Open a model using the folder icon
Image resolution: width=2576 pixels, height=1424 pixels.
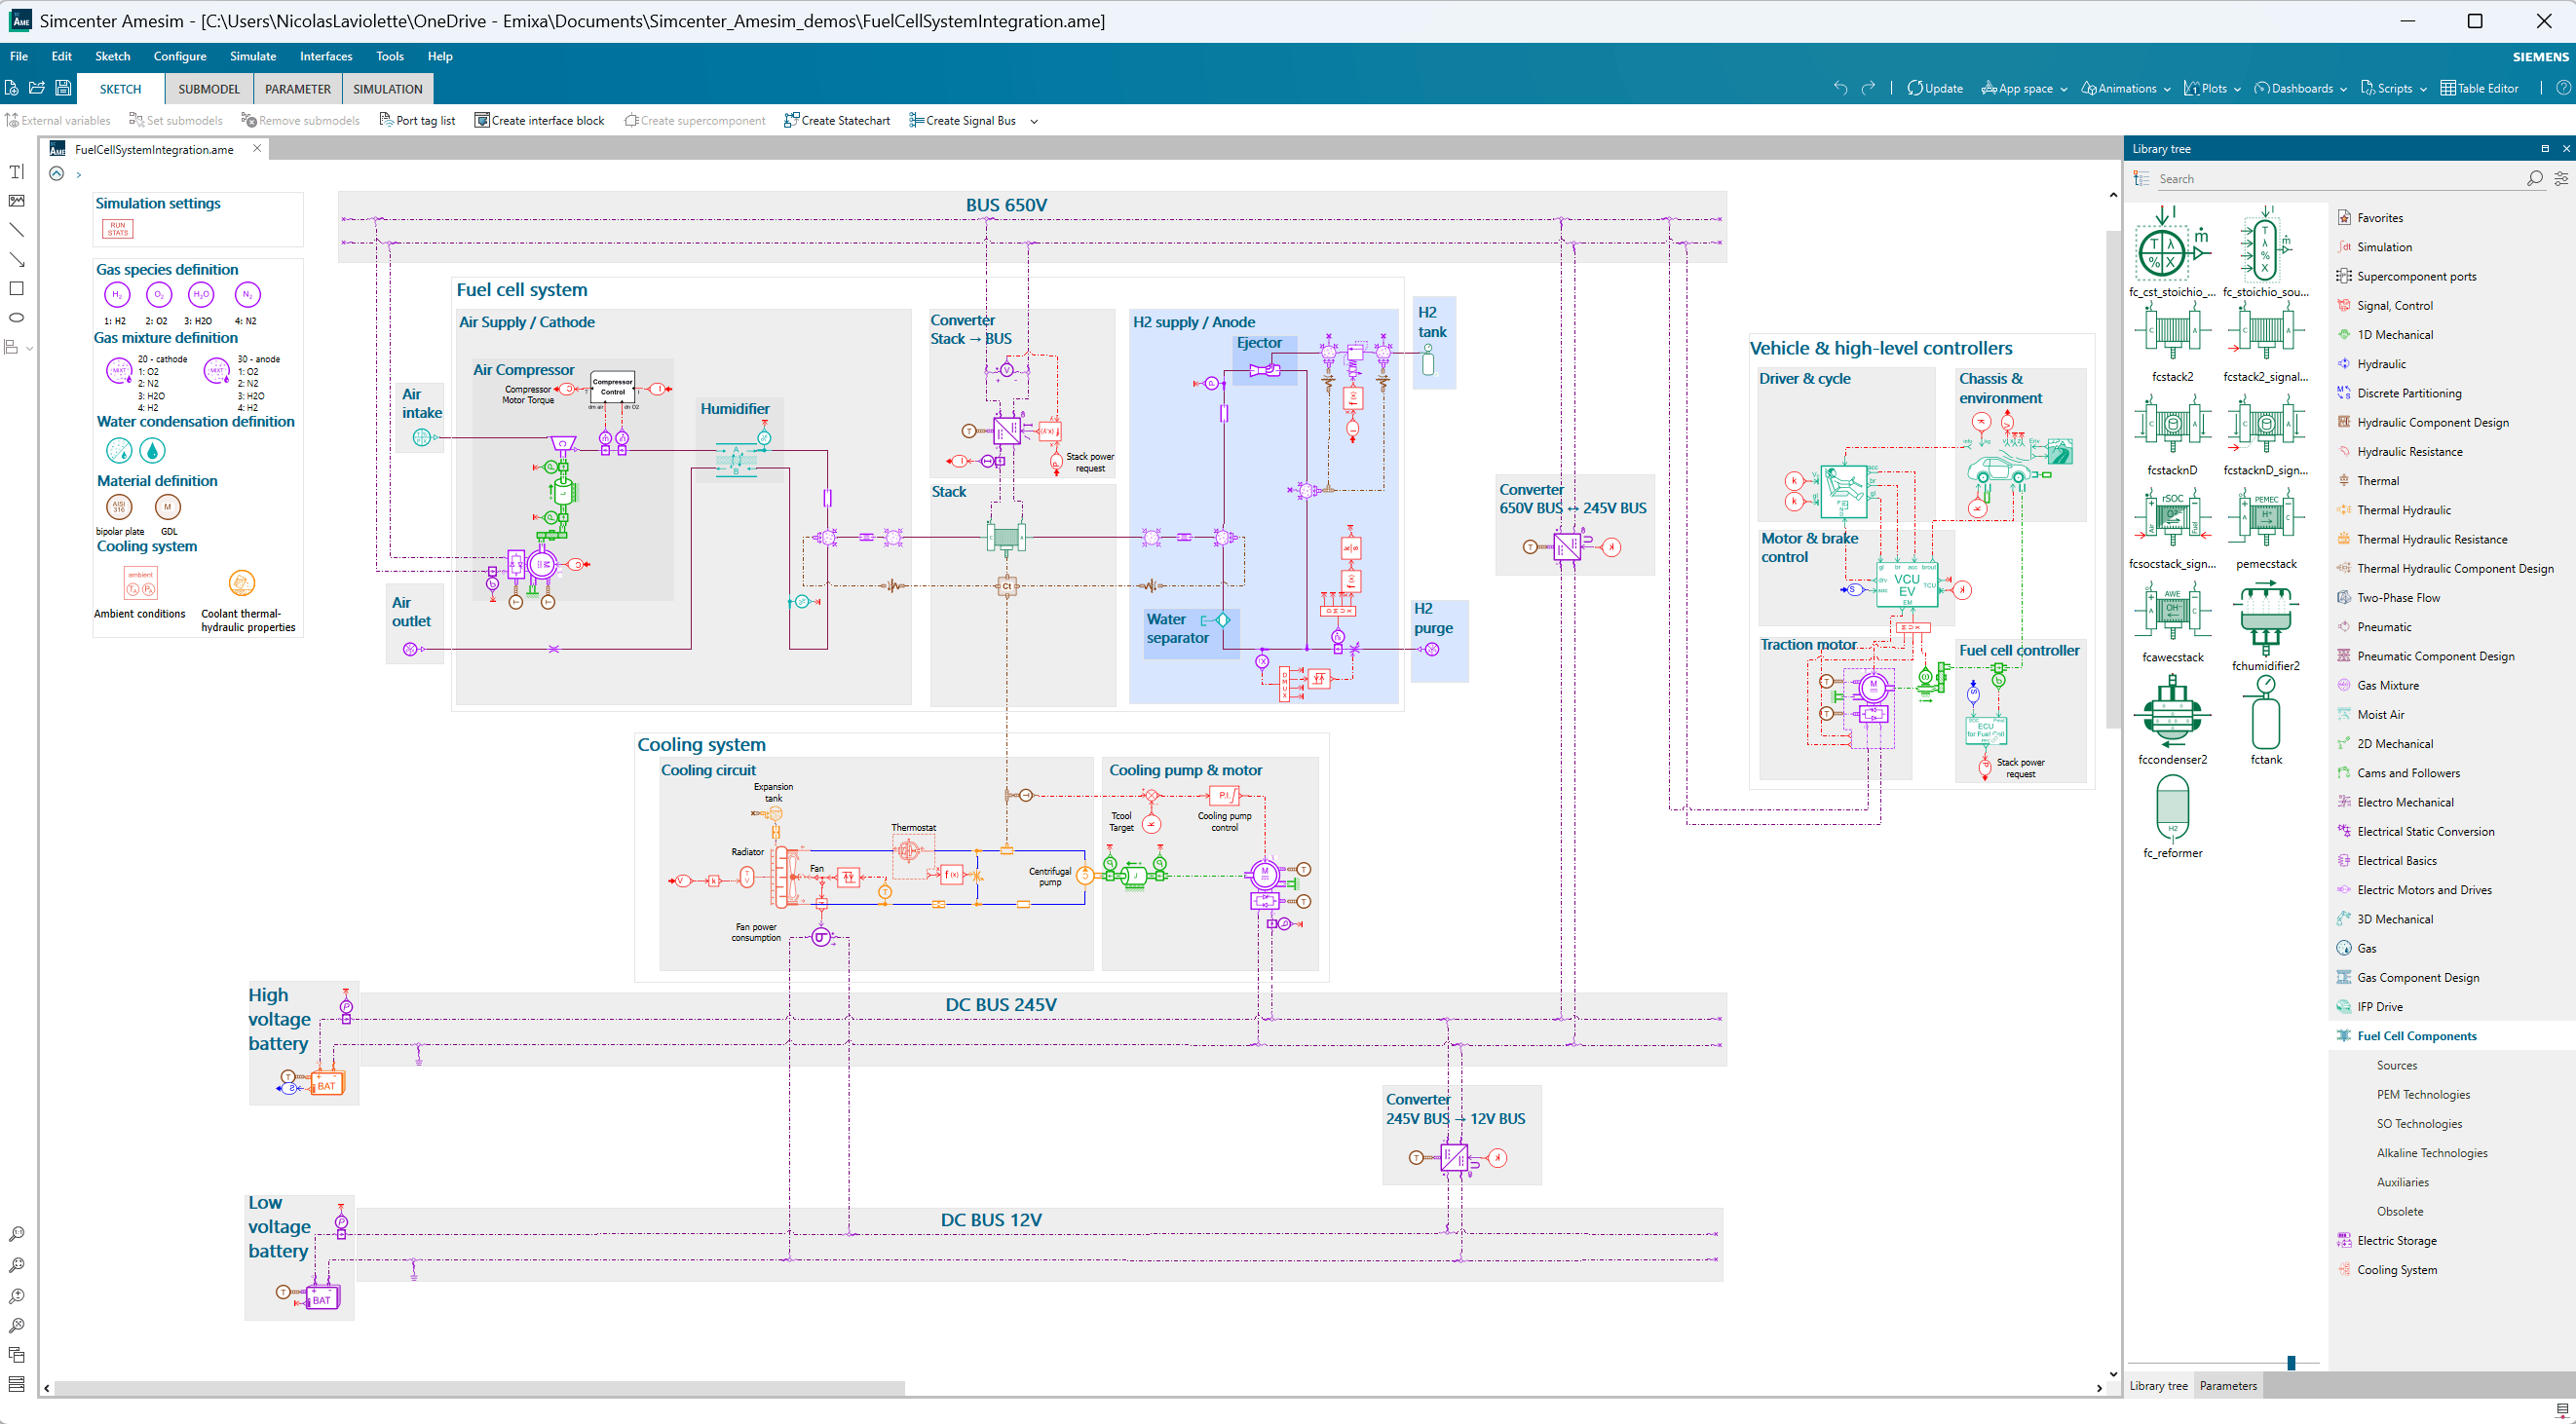pyautogui.click(x=37, y=88)
